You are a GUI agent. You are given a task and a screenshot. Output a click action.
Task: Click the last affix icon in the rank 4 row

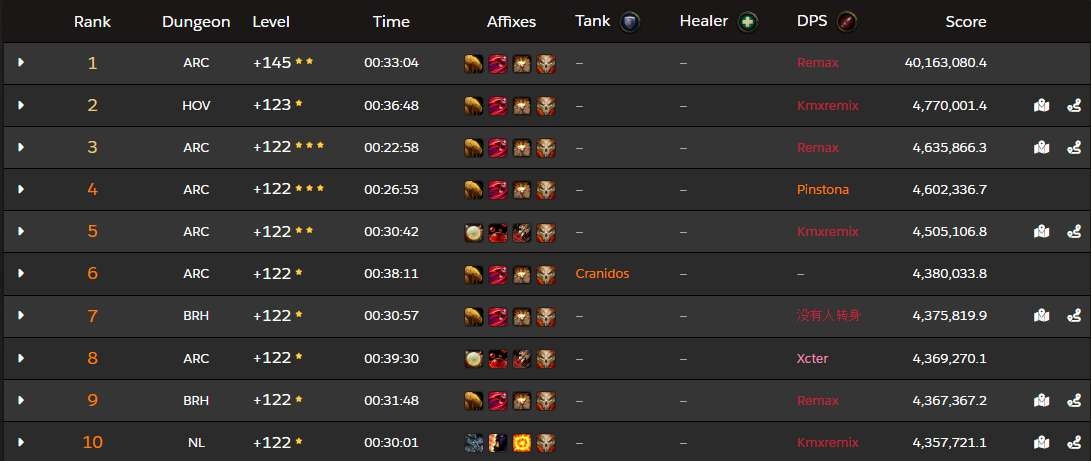[x=546, y=189]
